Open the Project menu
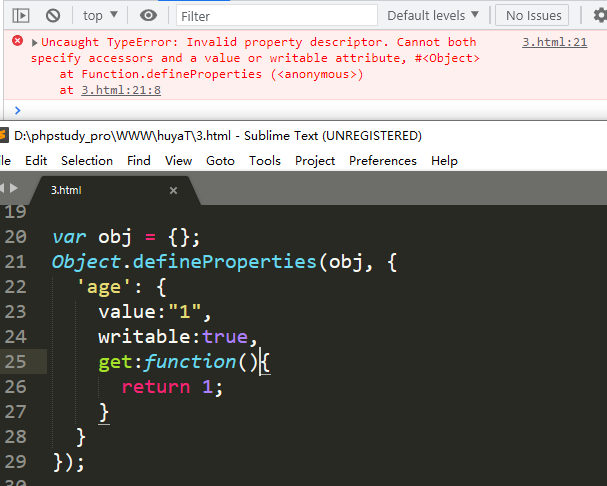 315,160
